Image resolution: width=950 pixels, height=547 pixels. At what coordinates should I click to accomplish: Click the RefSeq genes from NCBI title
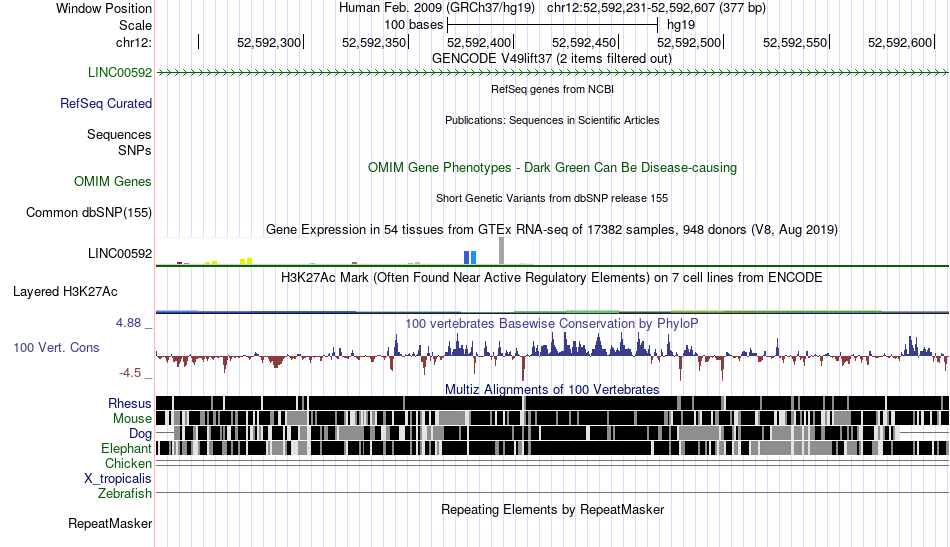tap(552, 90)
